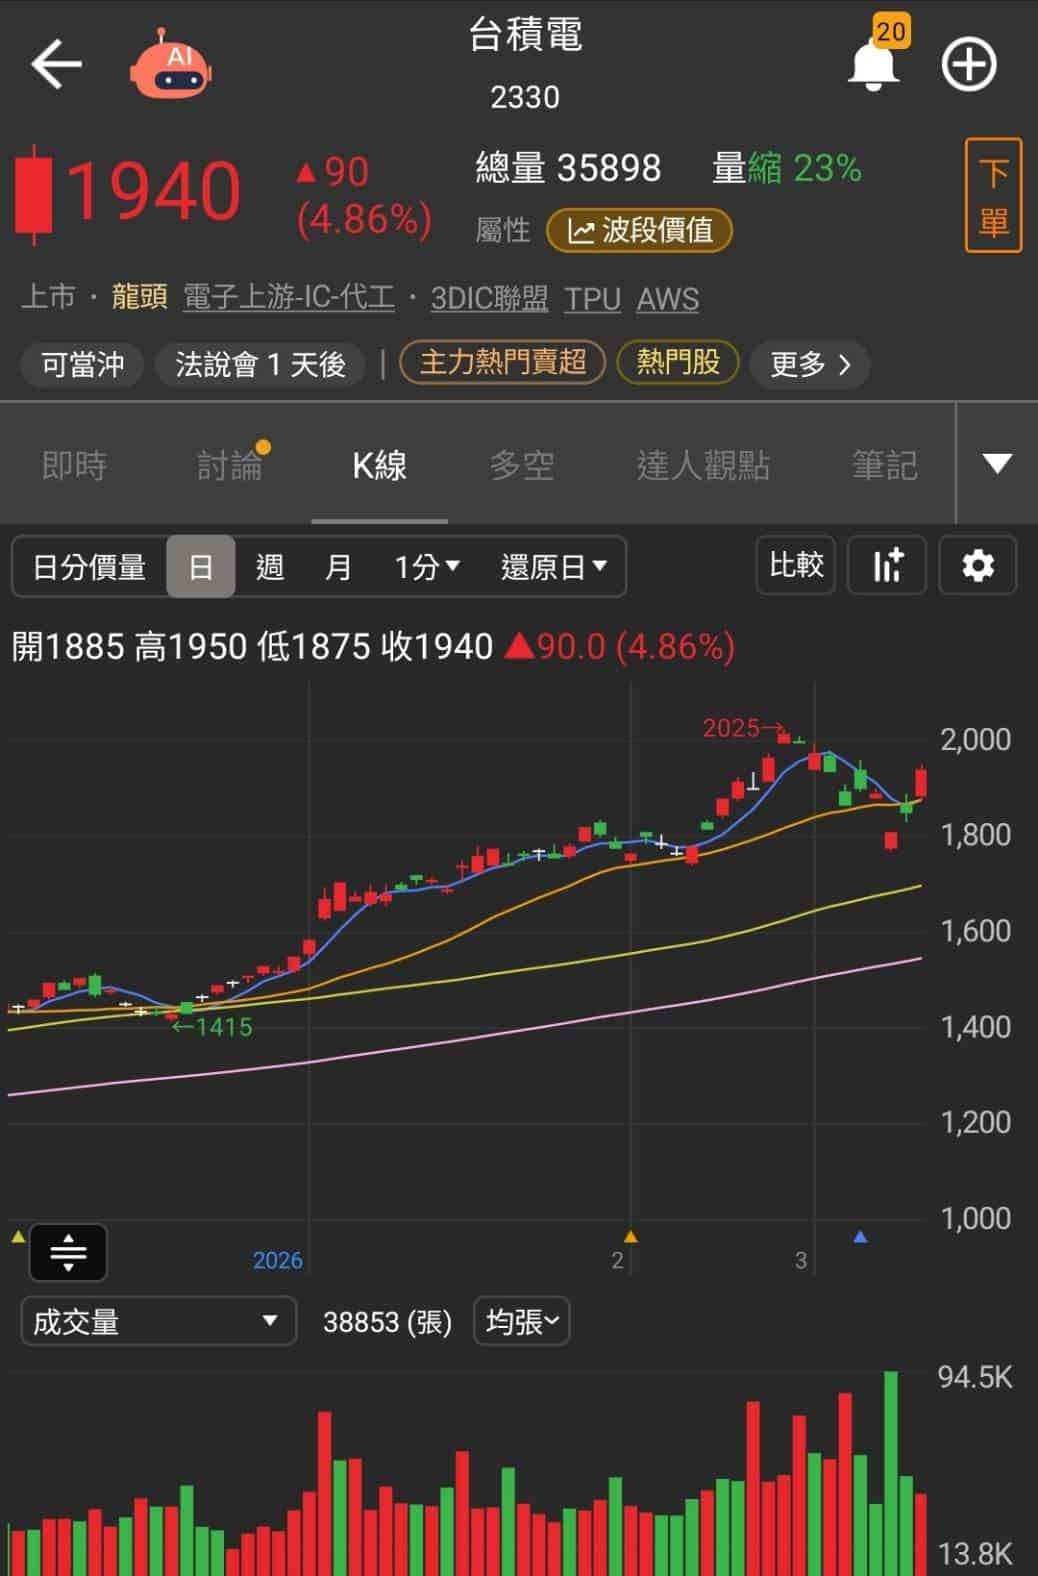Tap the 2026 date axis label
1038x1576 pixels.
(x=277, y=1260)
